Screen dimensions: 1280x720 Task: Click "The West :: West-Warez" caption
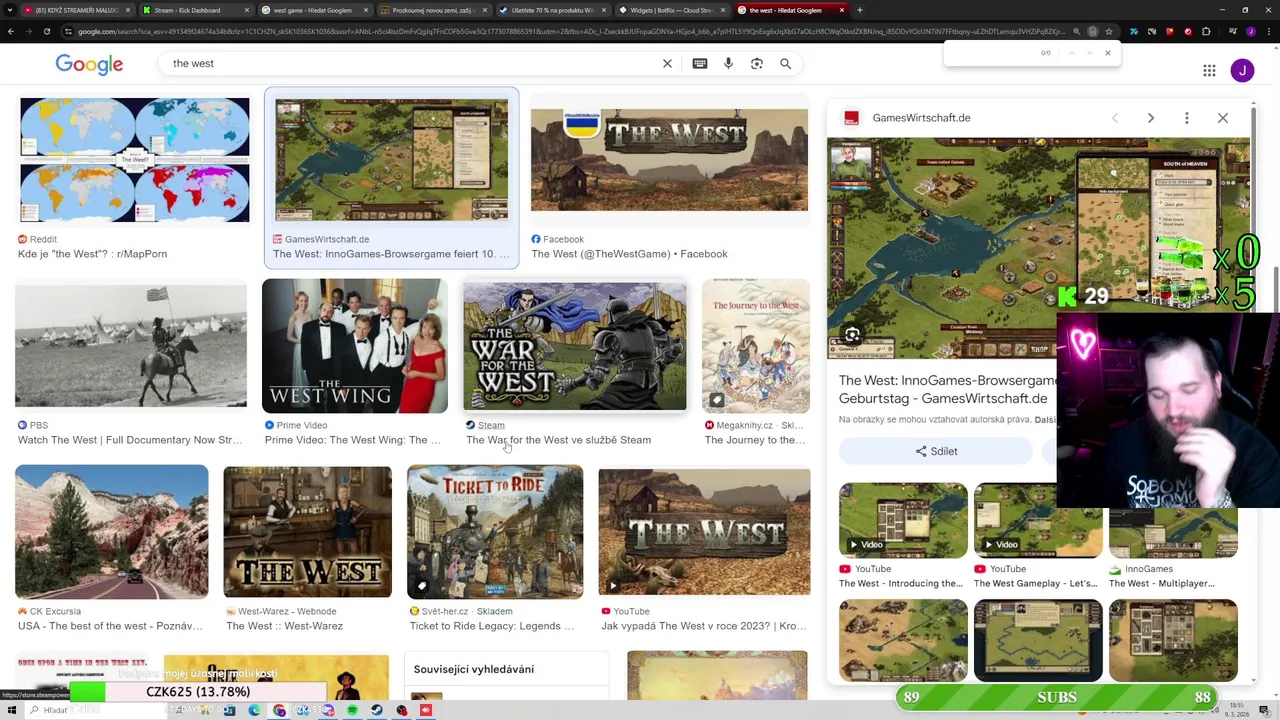tap(284, 626)
